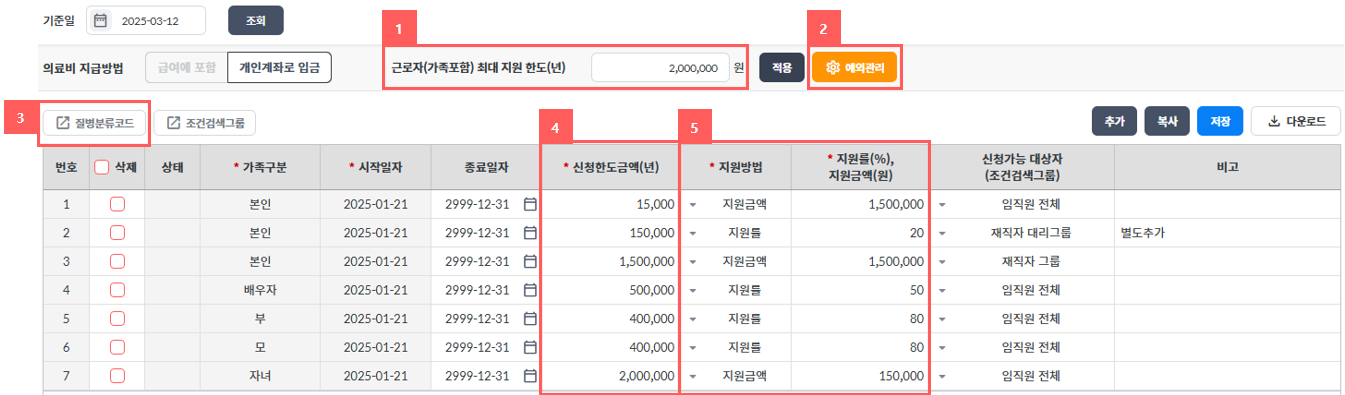Open calendar icon in row 4 종료일자

[531, 290]
